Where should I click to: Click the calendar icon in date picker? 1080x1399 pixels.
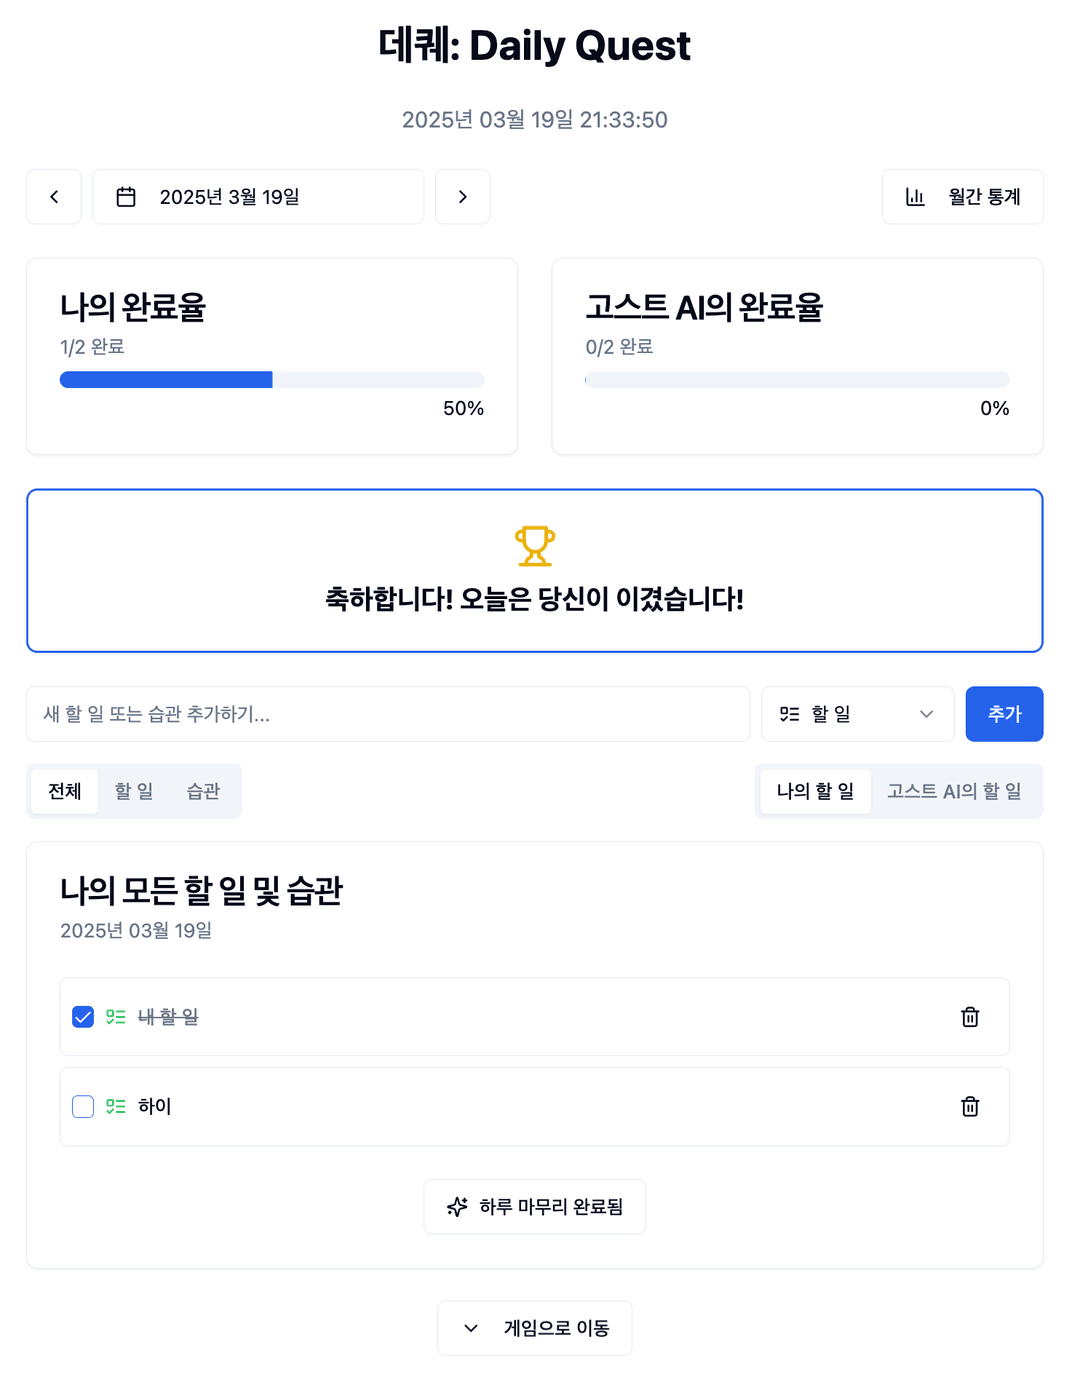126,197
